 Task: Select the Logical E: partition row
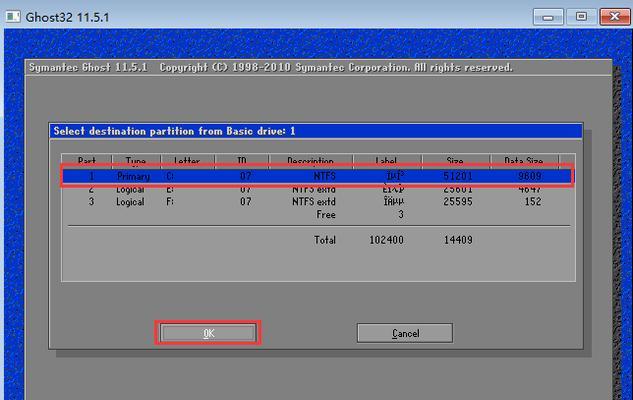pyautogui.click(x=317, y=189)
